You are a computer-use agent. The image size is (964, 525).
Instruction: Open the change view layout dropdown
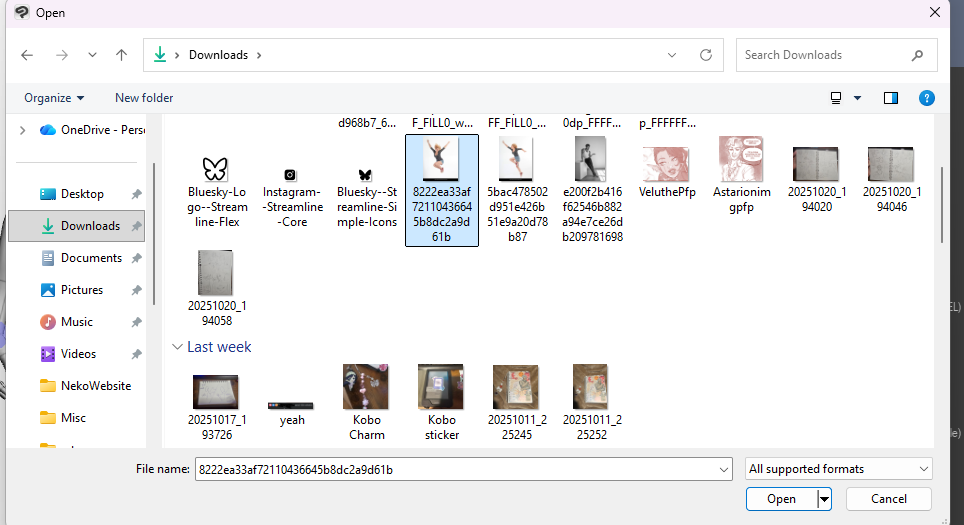pyautogui.click(x=857, y=98)
